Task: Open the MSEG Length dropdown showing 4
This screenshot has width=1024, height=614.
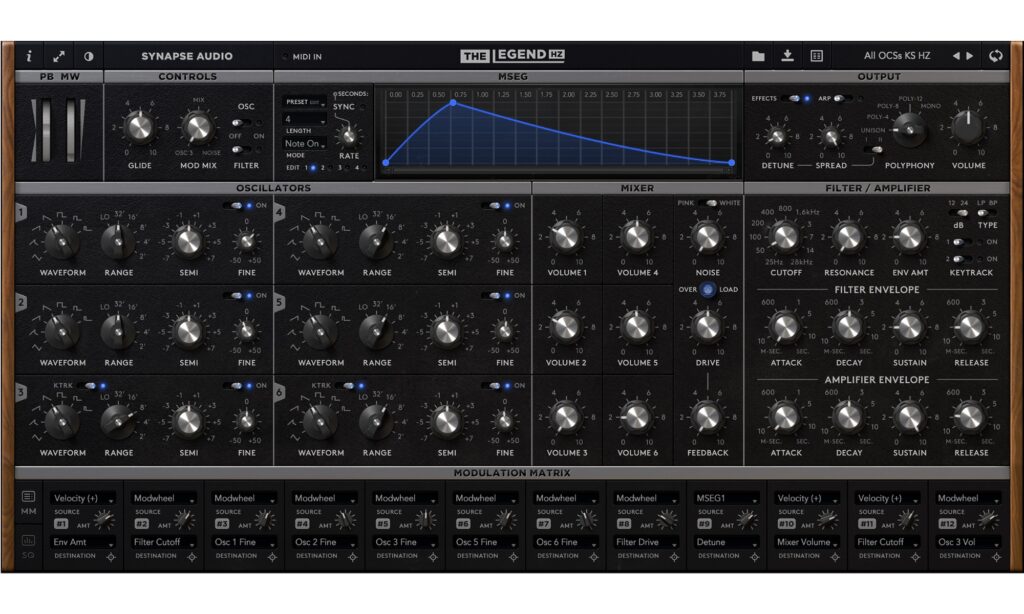Action: pyautogui.click(x=304, y=120)
